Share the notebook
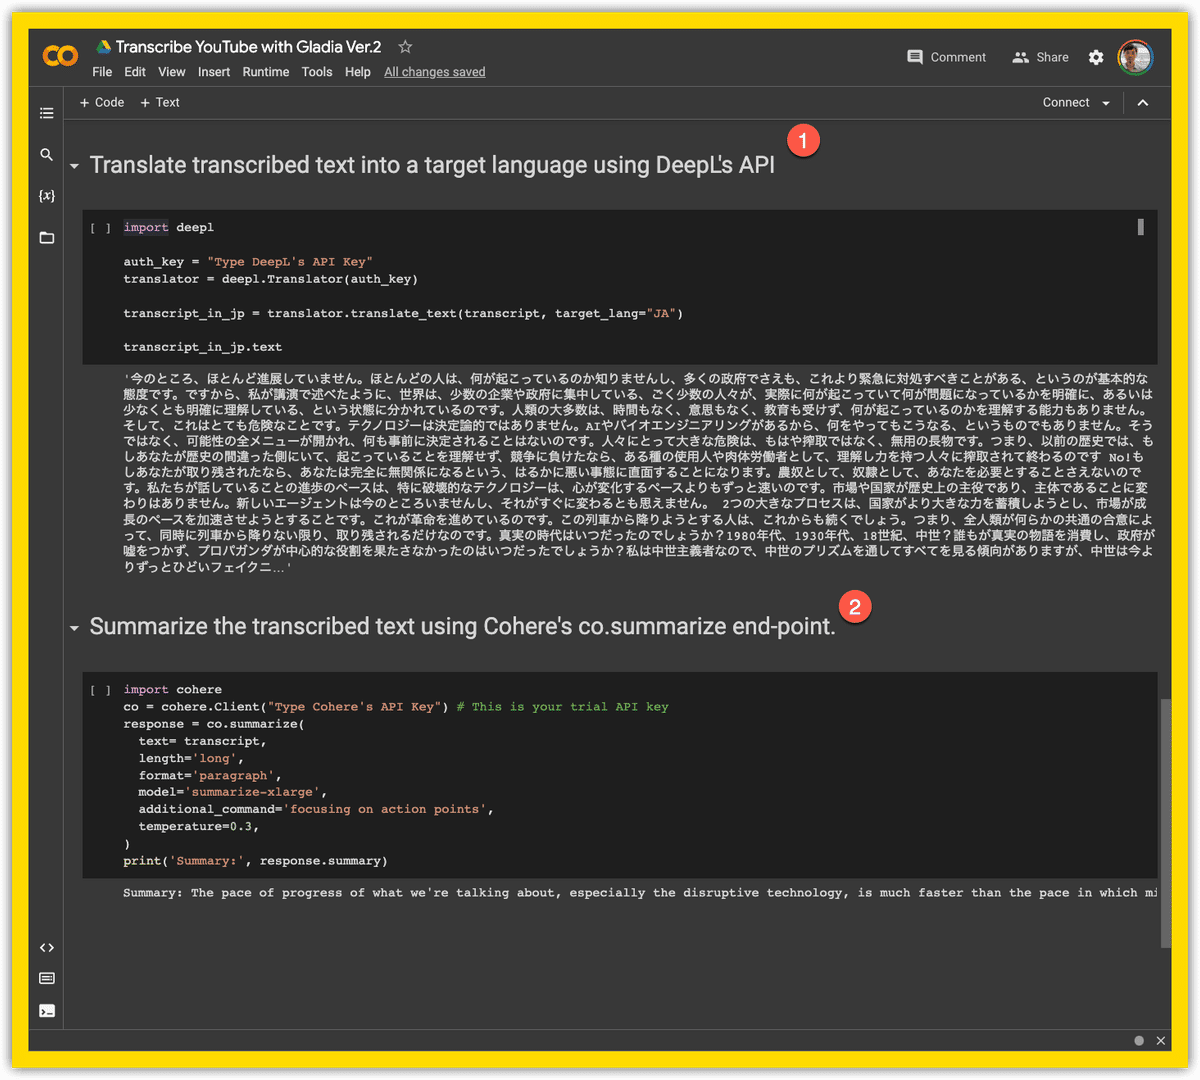1200x1080 pixels. point(1040,57)
